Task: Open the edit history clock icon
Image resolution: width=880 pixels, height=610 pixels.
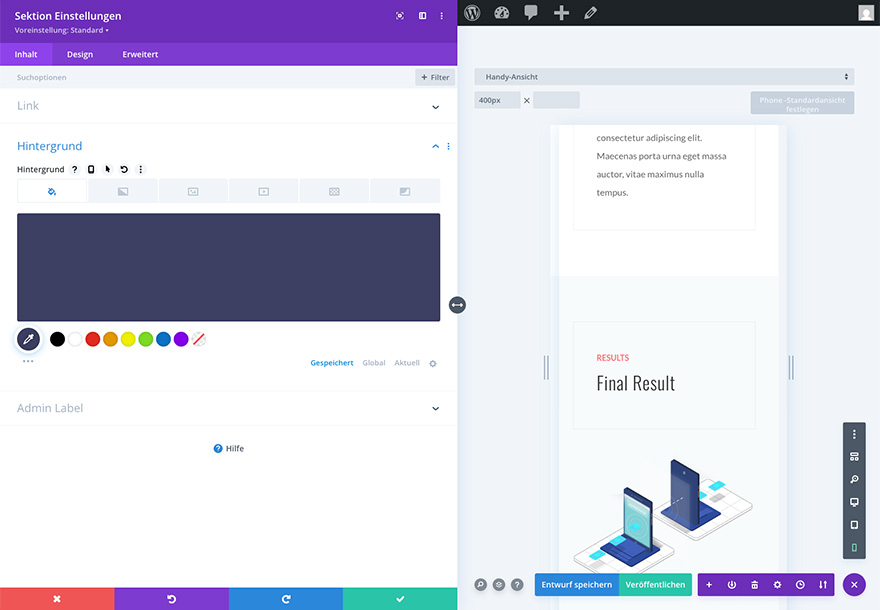Action: pos(800,585)
